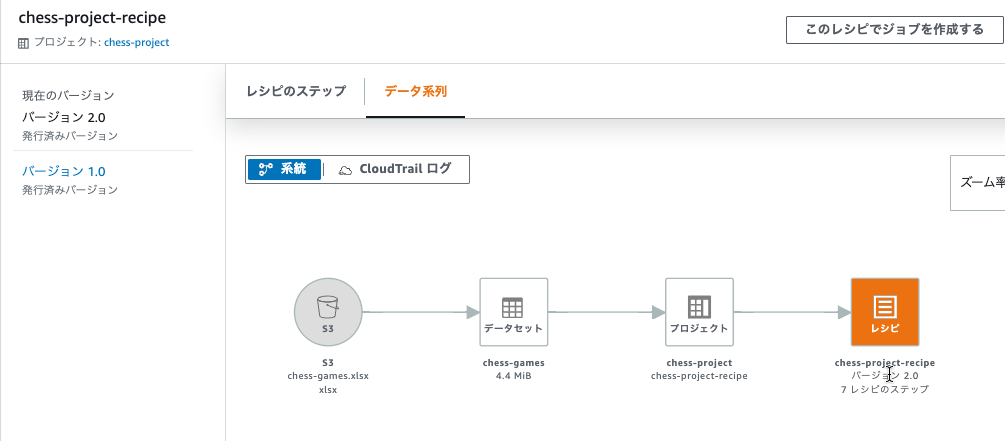
Task: Select the データセット node icon
Action: pos(513,312)
